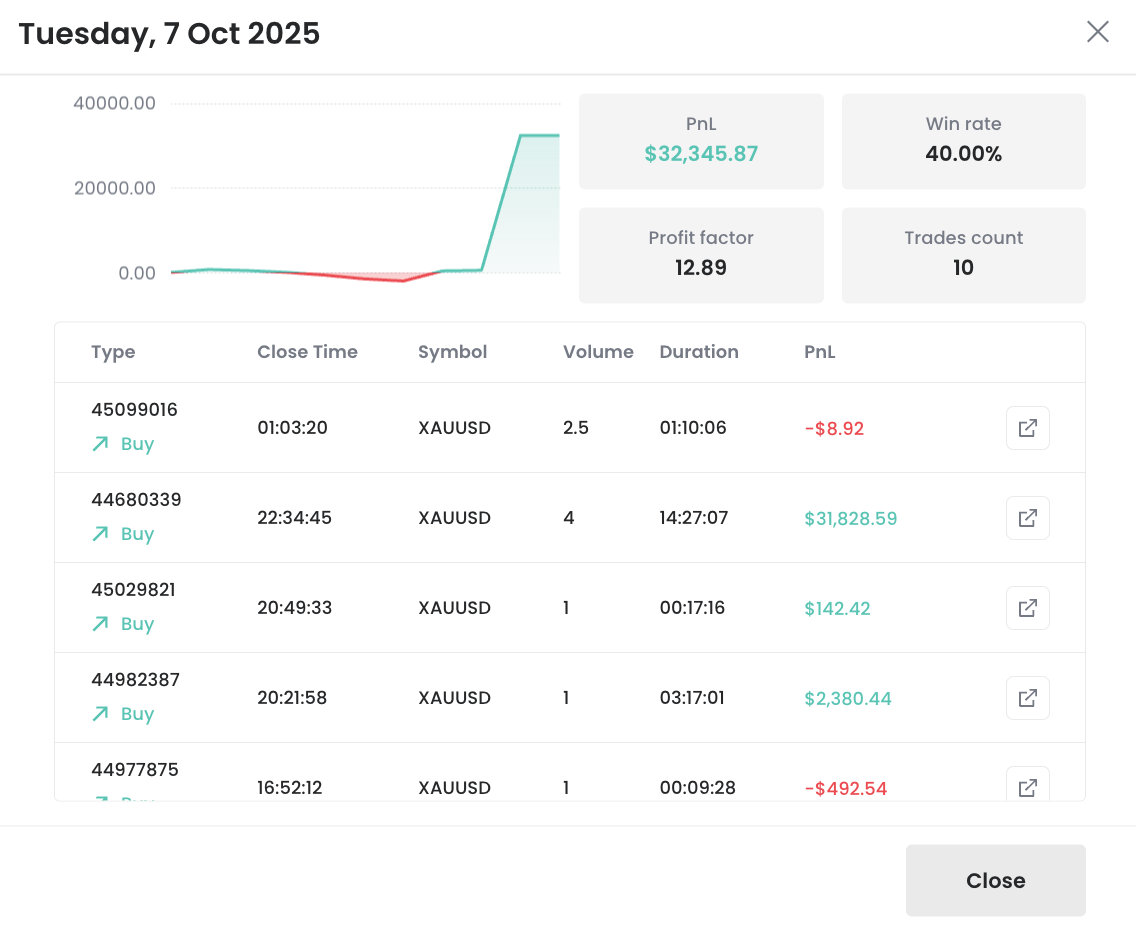The width and height of the screenshot is (1136, 938).
Task: Click the Close Time column header
Action: pyautogui.click(x=307, y=352)
